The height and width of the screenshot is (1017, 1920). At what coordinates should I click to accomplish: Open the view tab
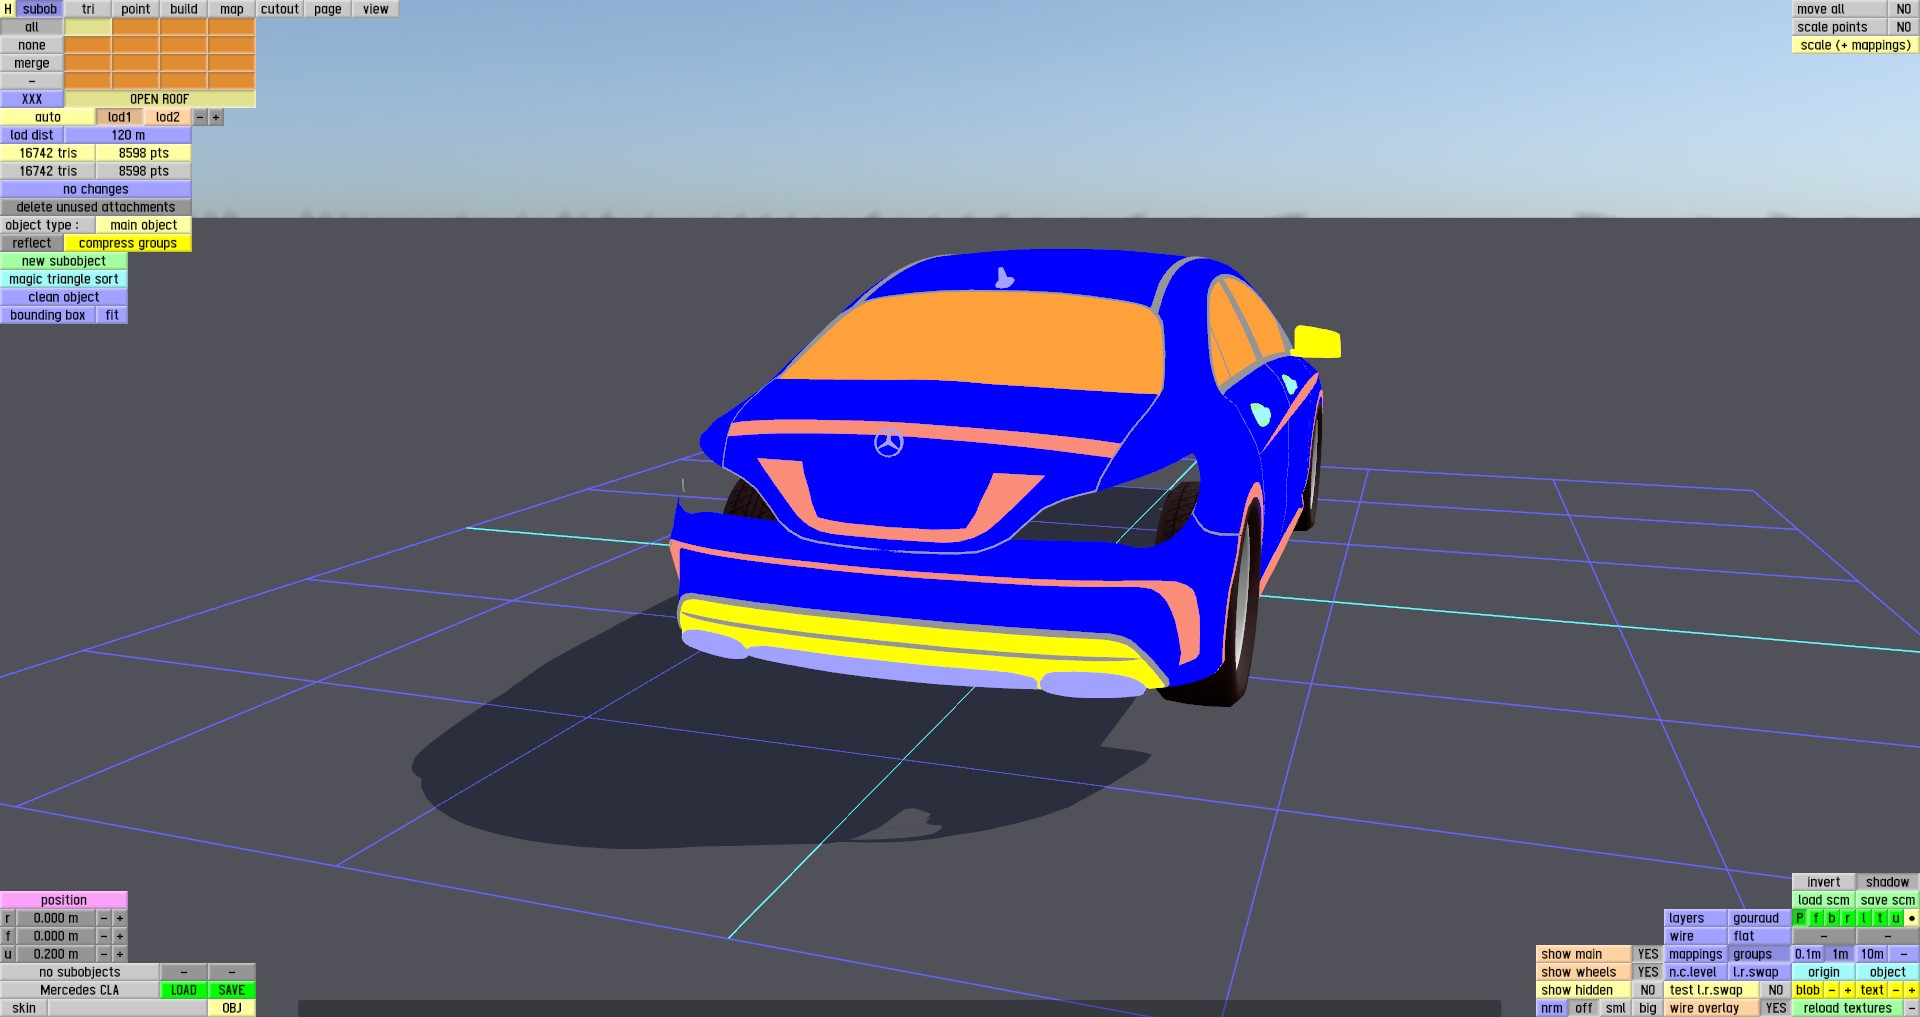coord(376,9)
